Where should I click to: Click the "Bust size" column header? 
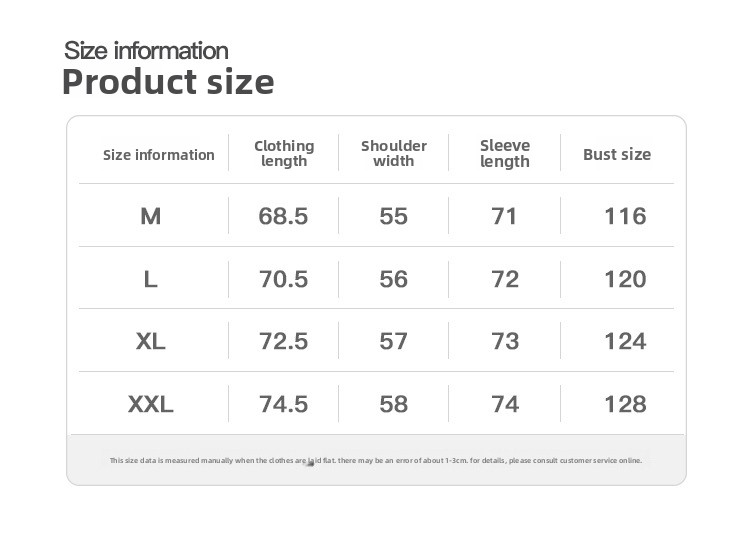pyautogui.click(x=617, y=155)
